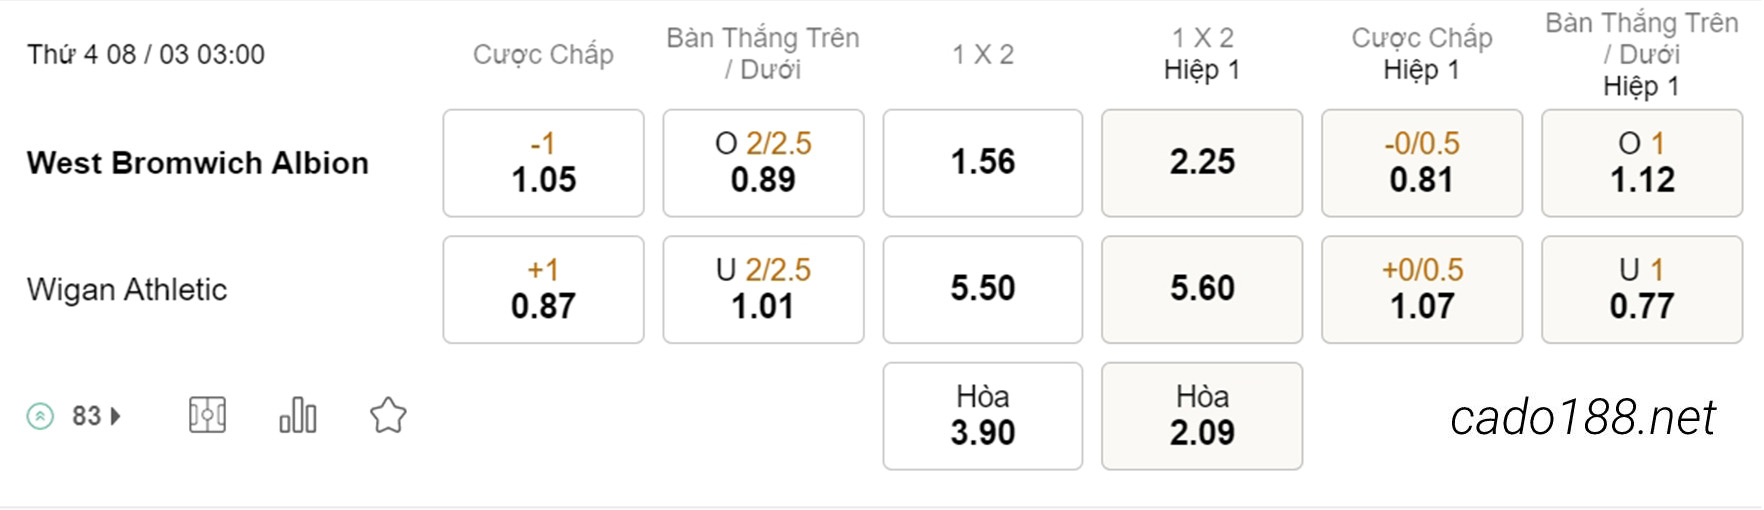Pick first-half draw Hòa 2.09
1764x510 pixels.
[1202, 416]
